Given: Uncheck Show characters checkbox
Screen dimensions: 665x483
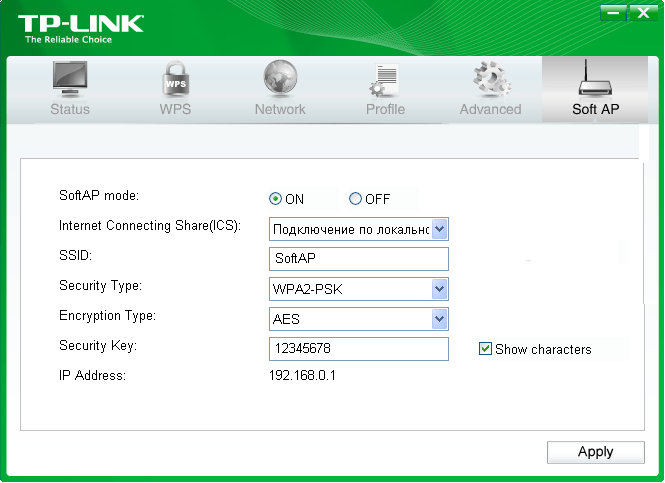Looking at the screenshot, I should pyautogui.click(x=485, y=349).
